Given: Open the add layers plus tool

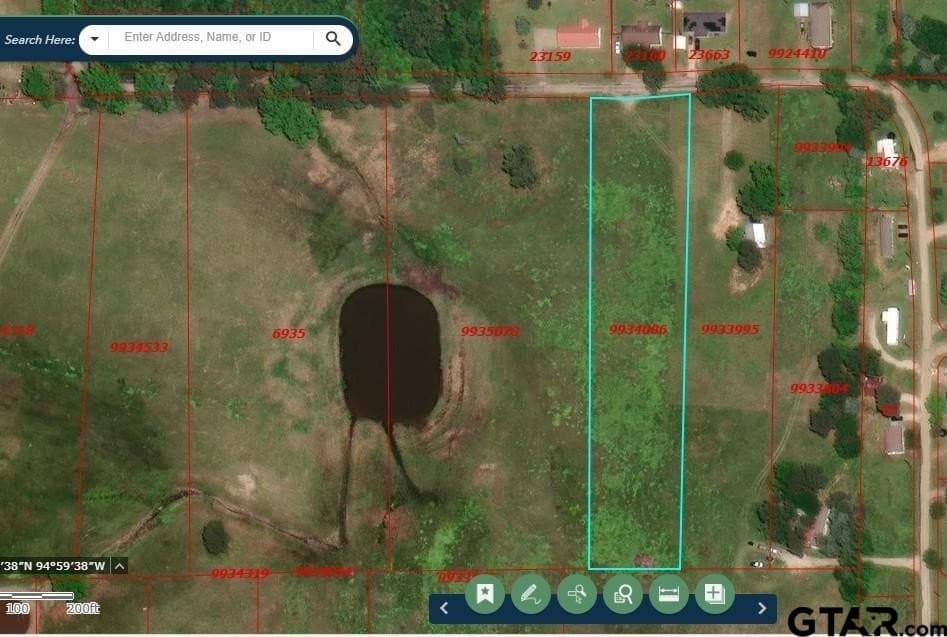Looking at the screenshot, I should pyautogui.click(x=714, y=594).
